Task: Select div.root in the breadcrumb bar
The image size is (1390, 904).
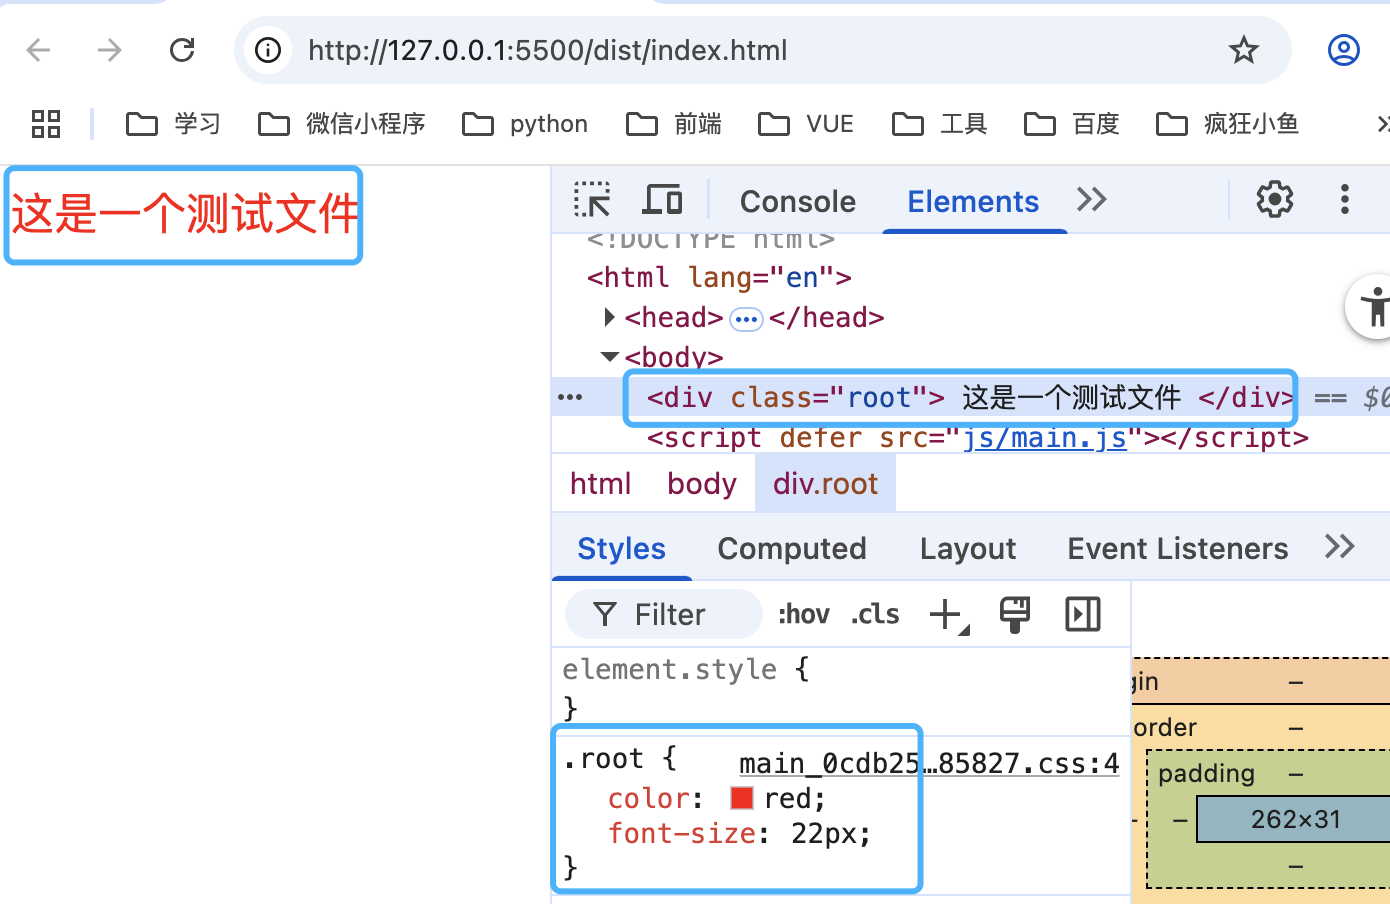Action: click(x=825, y=482)
